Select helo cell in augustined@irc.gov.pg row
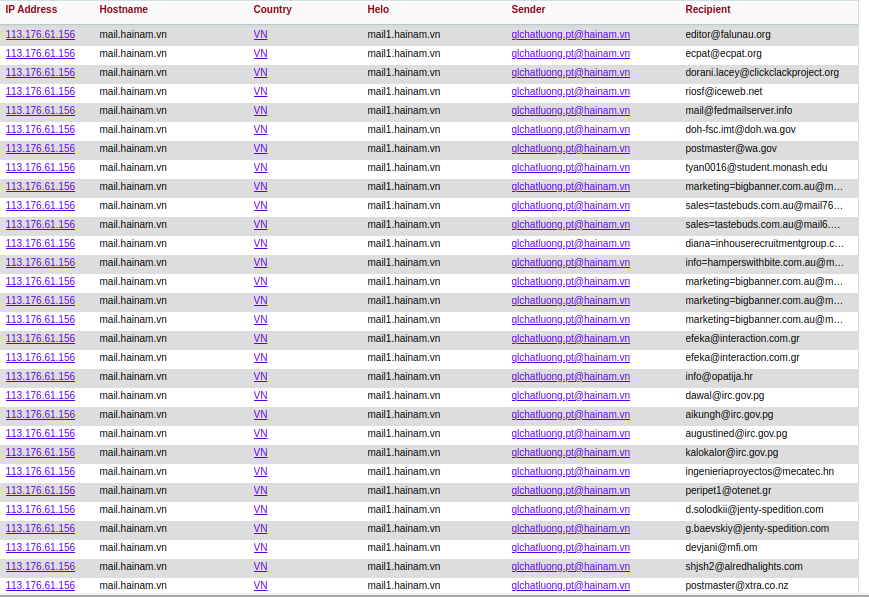 [x=403, y=433]
